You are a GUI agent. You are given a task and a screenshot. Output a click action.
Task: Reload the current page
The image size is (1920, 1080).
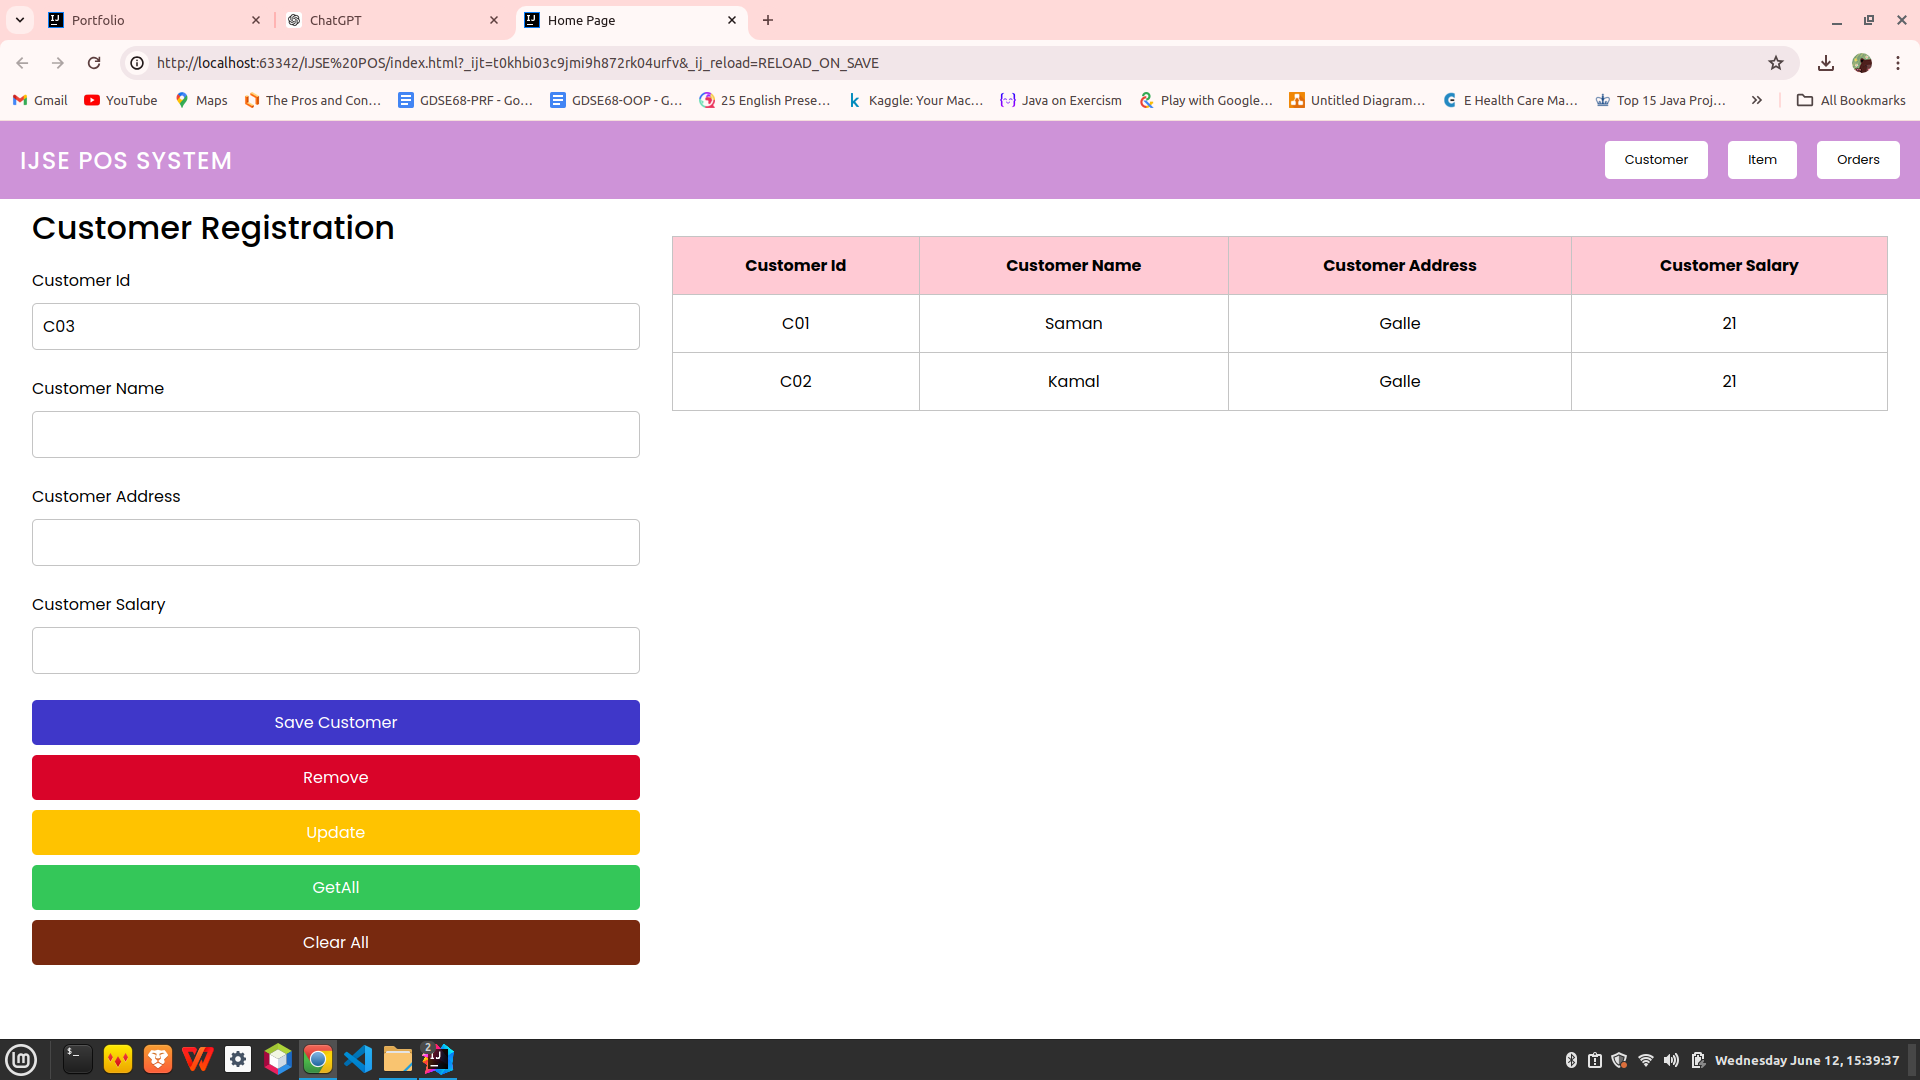[94, 63]
